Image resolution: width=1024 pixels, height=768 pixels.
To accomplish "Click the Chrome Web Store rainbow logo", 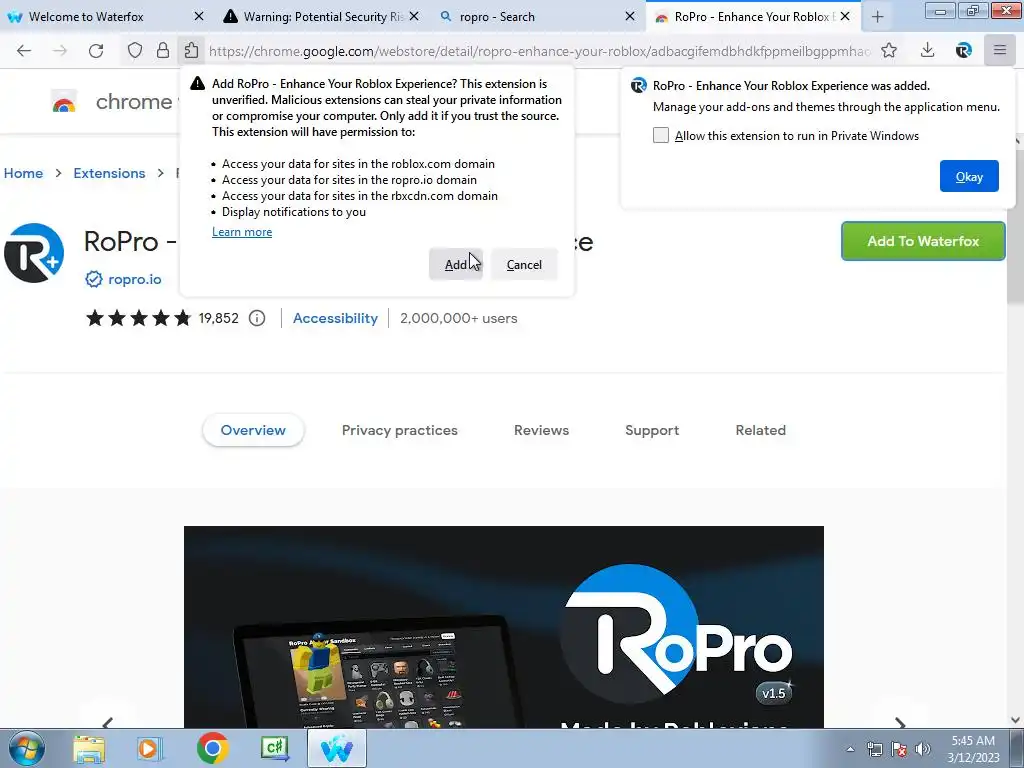I will pos(64,103).
